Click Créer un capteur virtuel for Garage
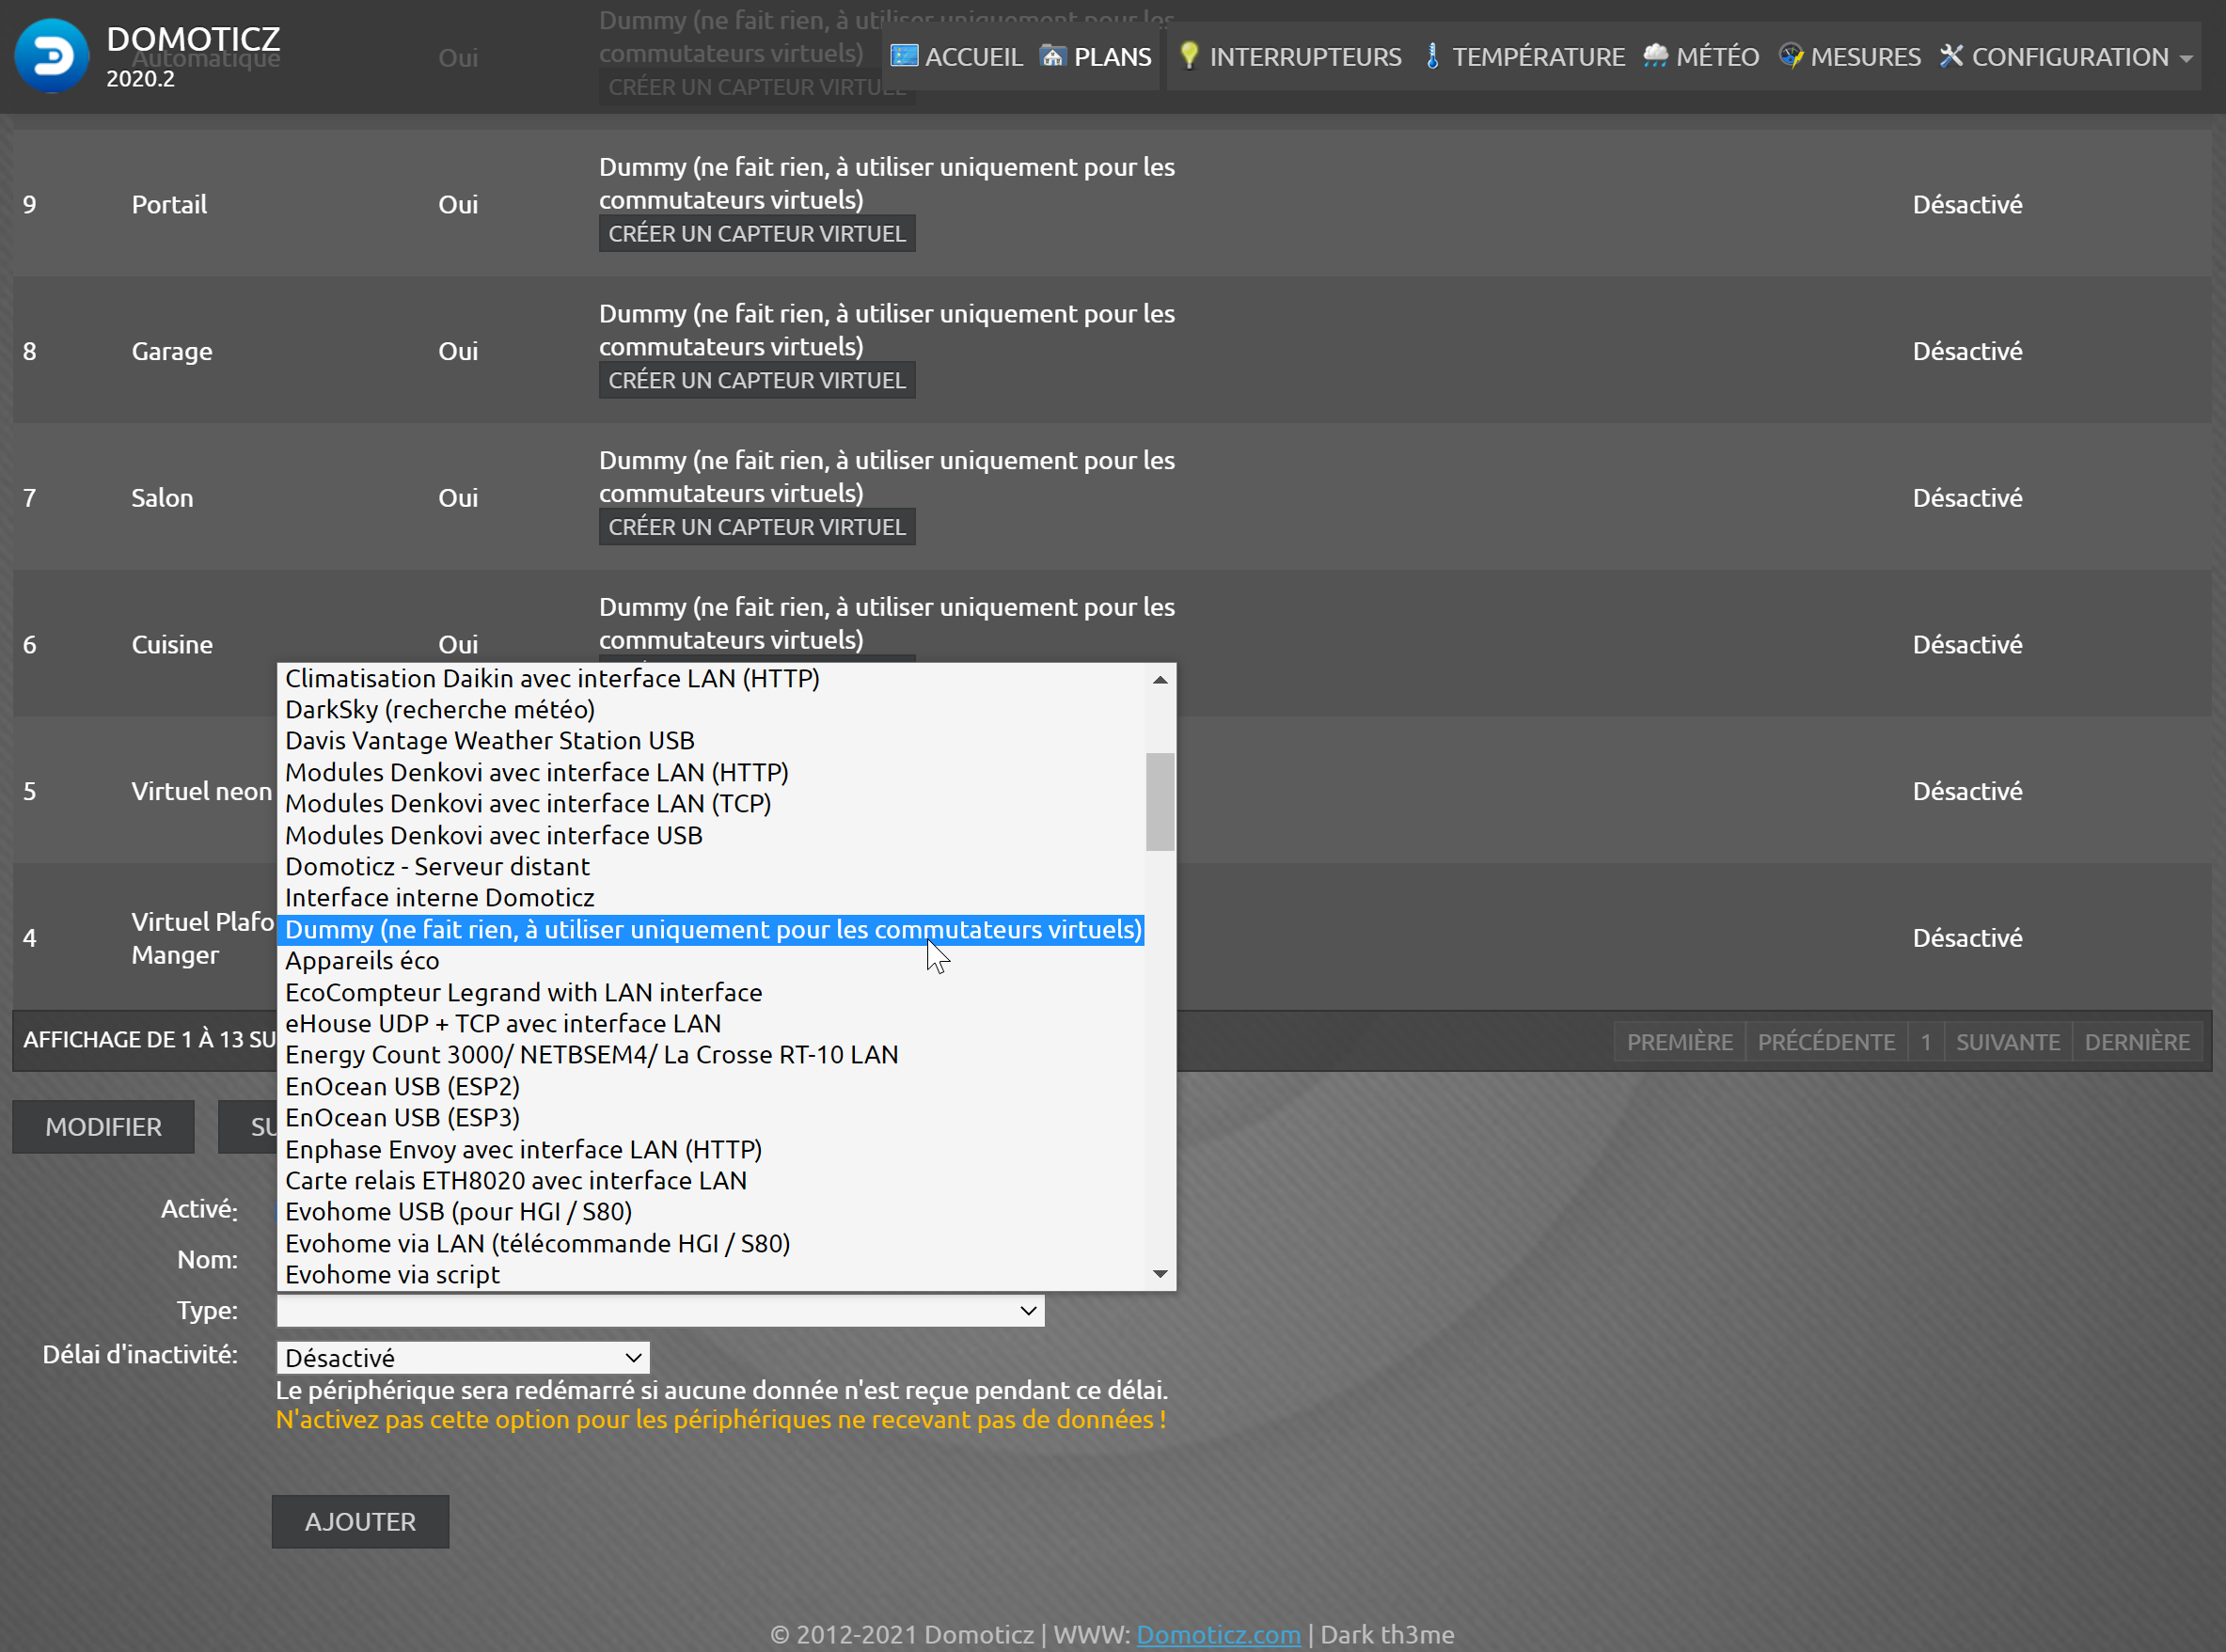The image size is (2226, 1652). 757,381
